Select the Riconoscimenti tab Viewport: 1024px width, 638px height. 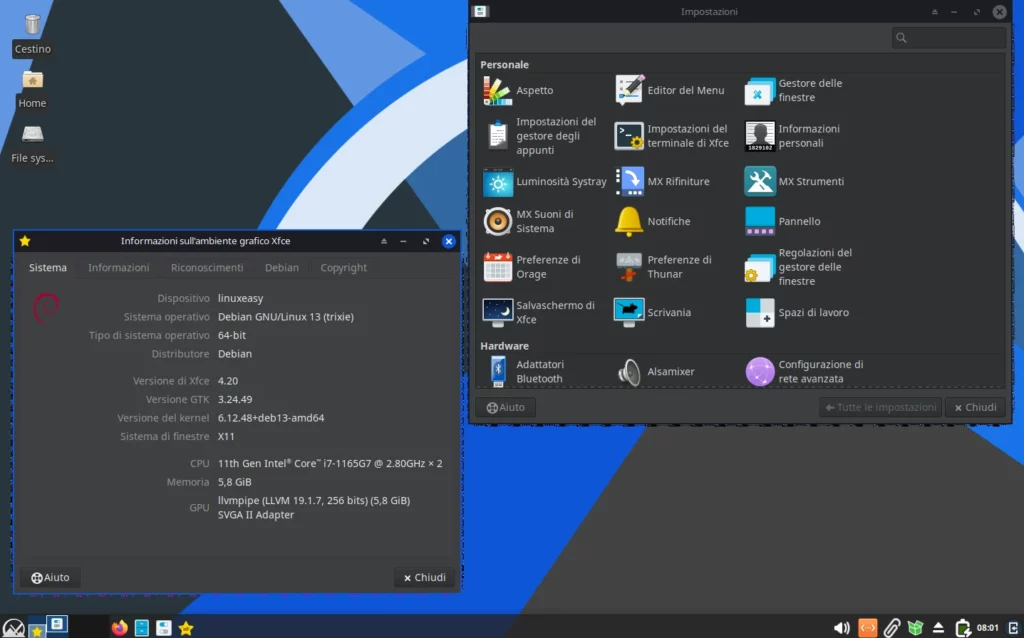[207, 267]
